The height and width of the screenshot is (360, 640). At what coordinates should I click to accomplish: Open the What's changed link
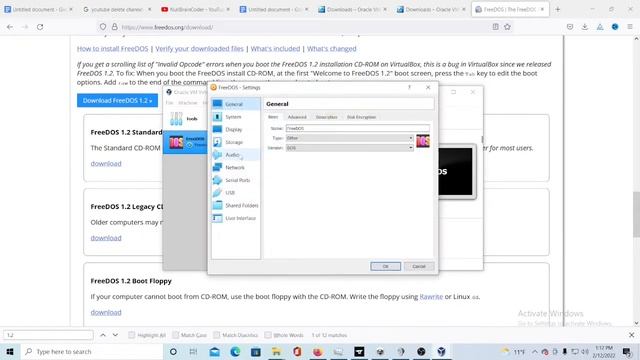(331, 49)
